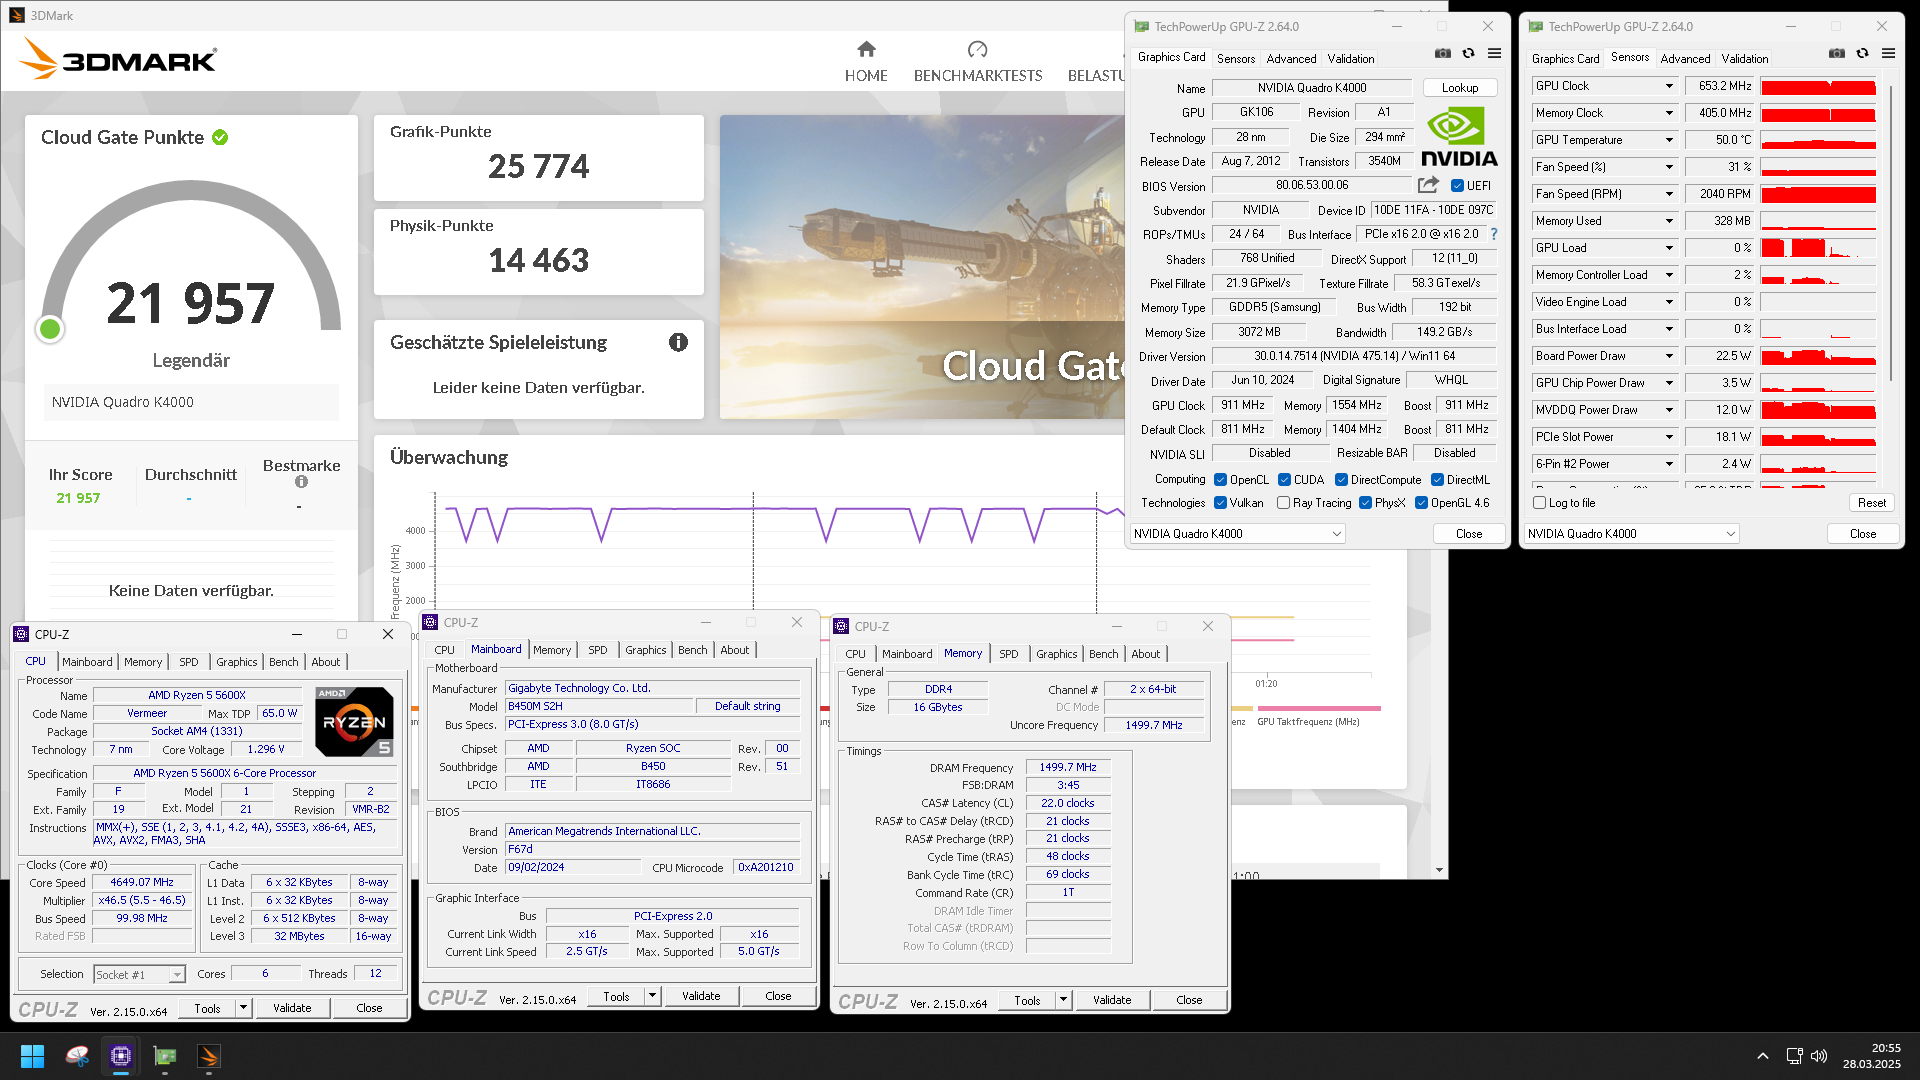Open the paint palette taskbar app
The width and height of the screenshot is (1920, 1080).
[77, 1056]
